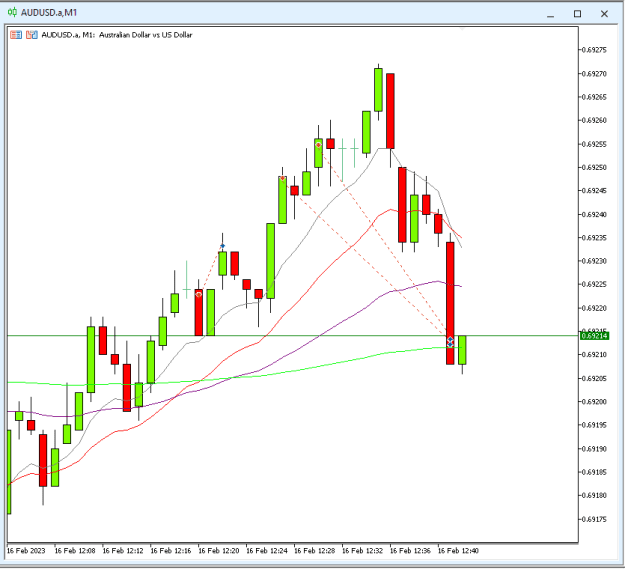
Task: Click the 0.69225 price axis label
Action: [x=594, y=284]
